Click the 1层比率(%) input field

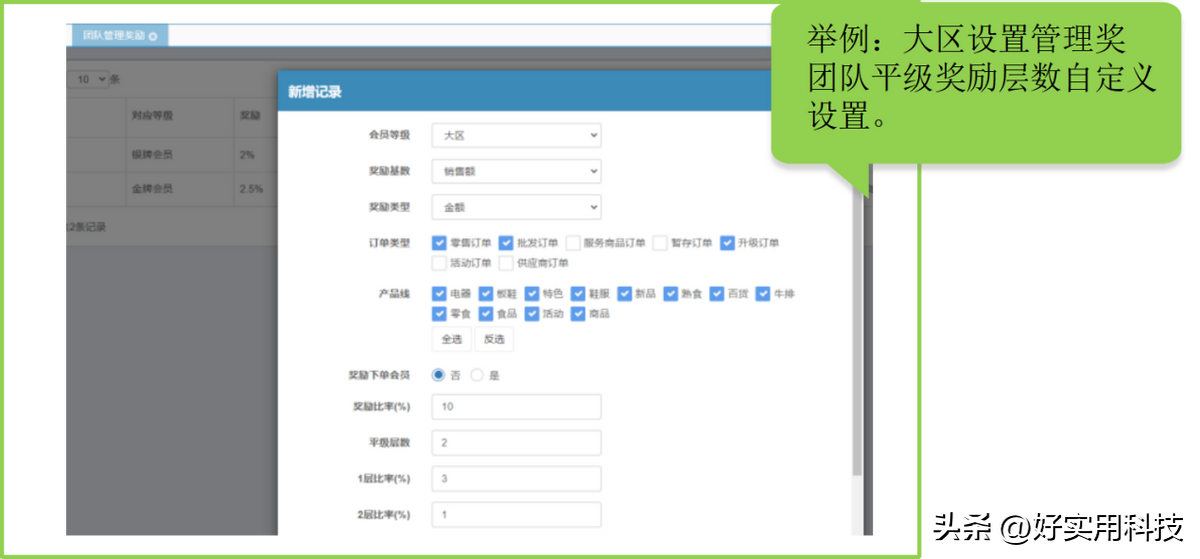point(516,478)
